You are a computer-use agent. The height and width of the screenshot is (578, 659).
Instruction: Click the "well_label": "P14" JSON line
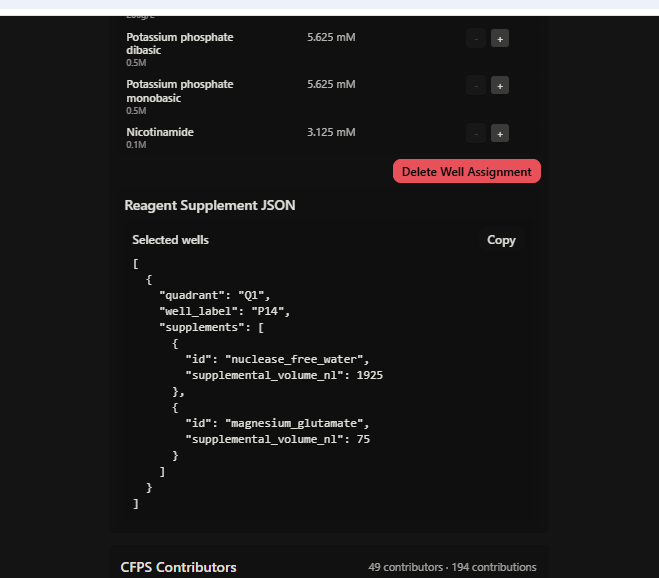coord(224,311)
